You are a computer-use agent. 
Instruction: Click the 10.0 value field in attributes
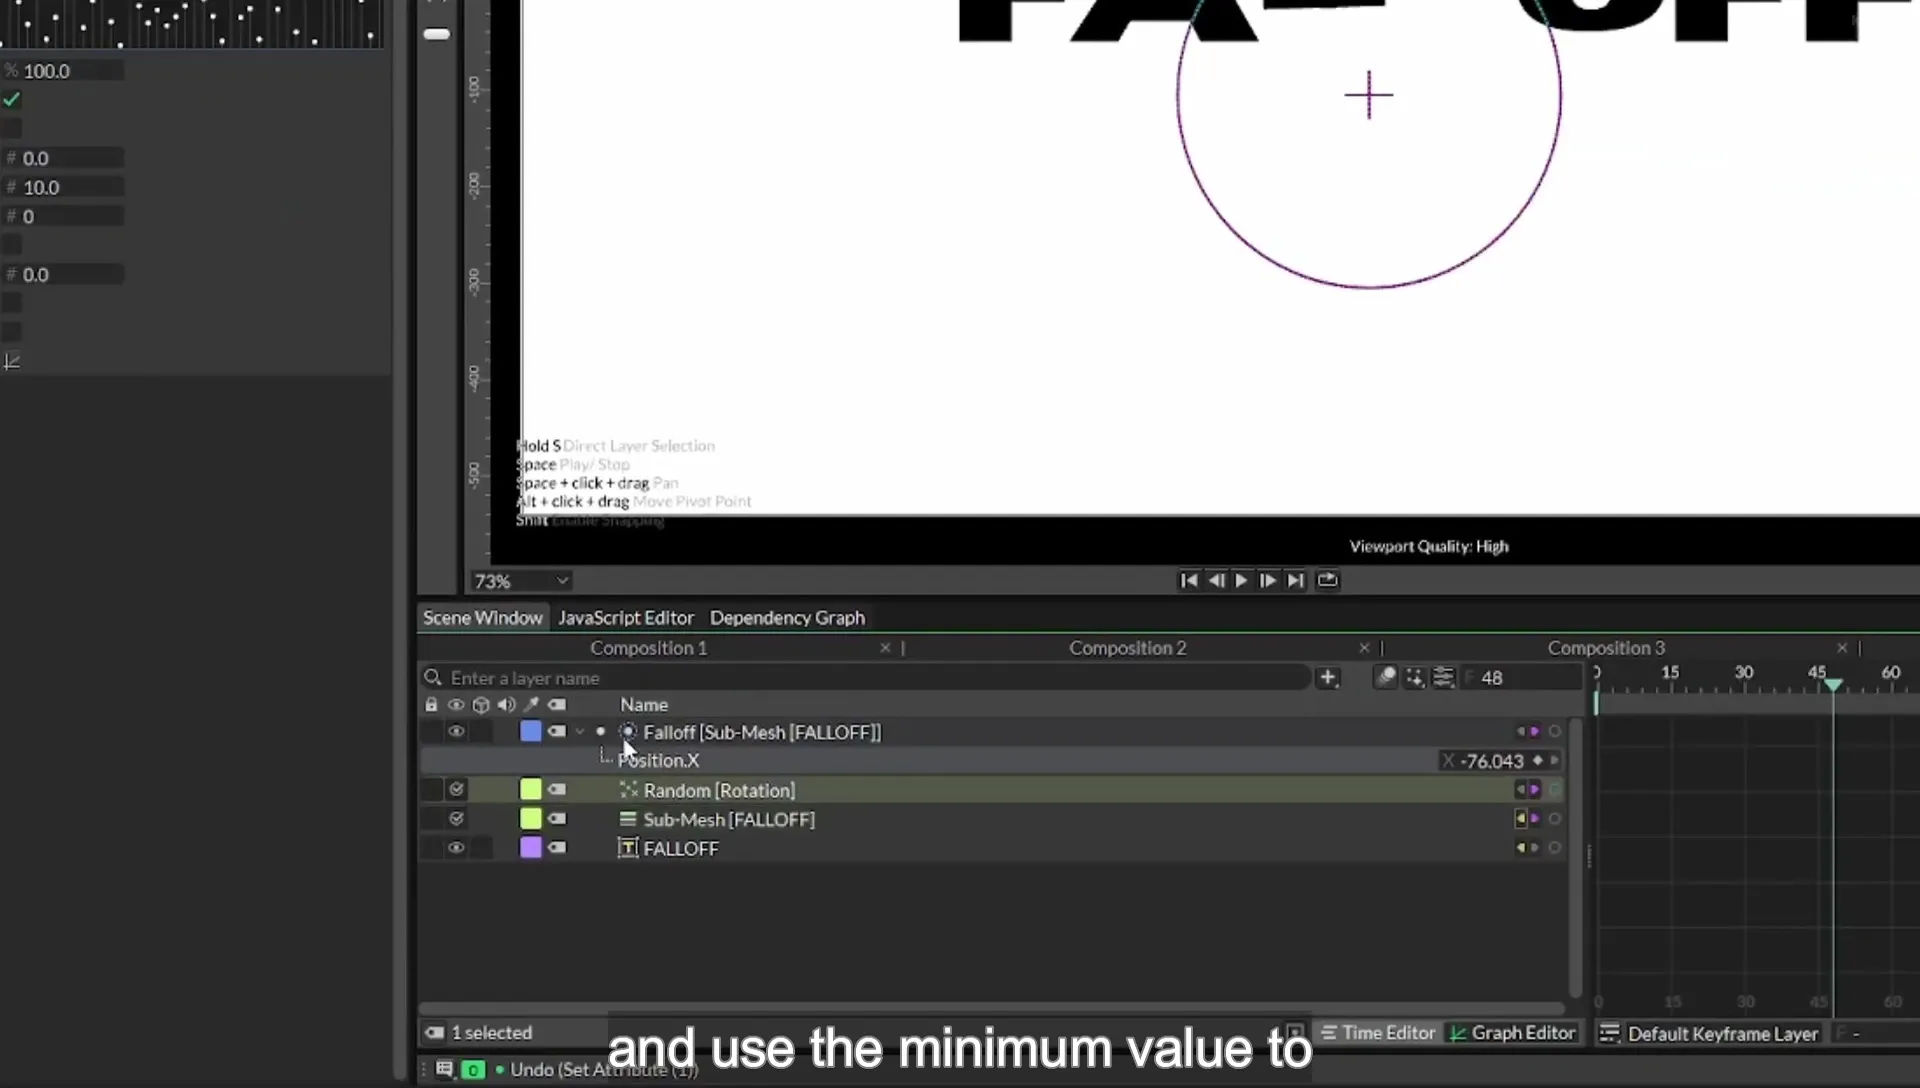point(64,187)
